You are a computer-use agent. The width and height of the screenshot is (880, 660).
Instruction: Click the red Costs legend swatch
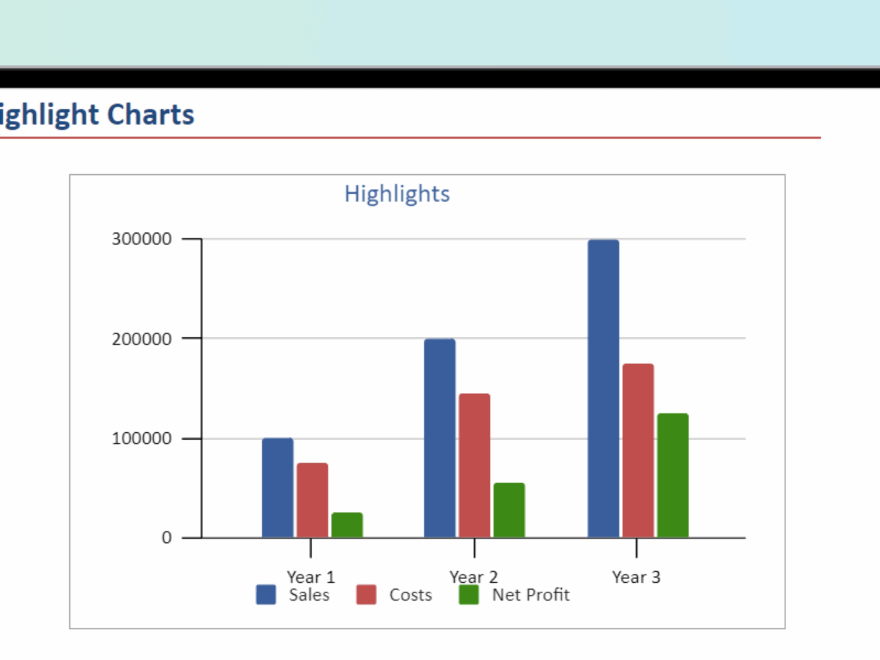[366, 595]
